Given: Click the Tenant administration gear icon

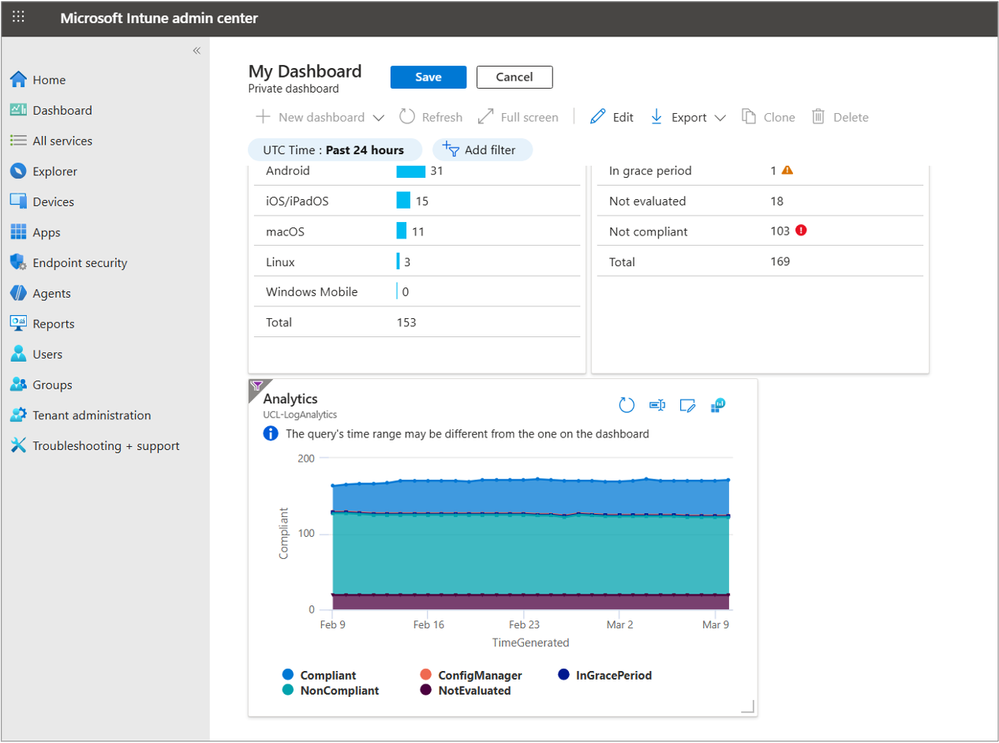Looking at the screenshot, I should 18,415.
